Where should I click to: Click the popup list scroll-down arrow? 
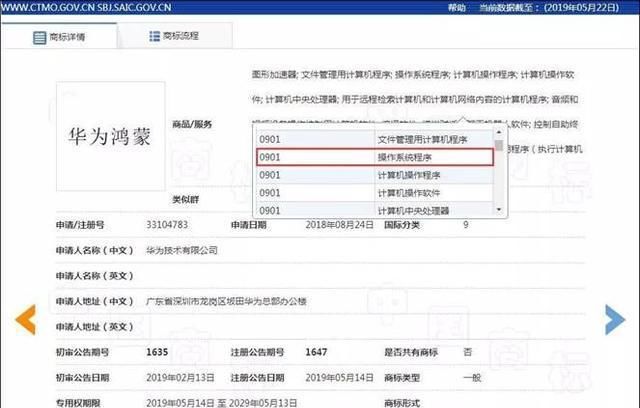[x=499, y=211]
